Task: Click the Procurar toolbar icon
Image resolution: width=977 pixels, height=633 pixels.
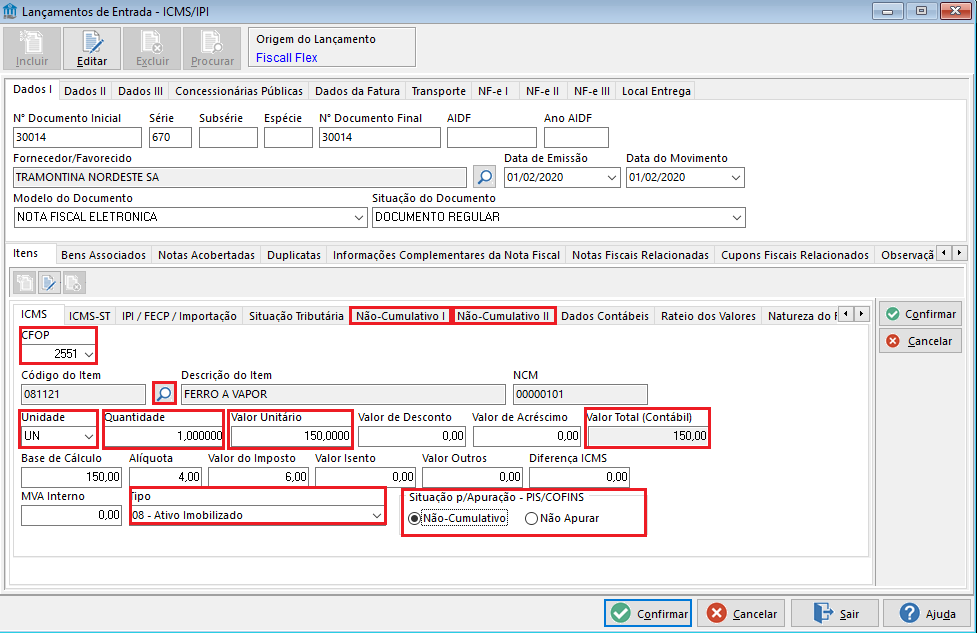Action: click(x=212, y=48)
